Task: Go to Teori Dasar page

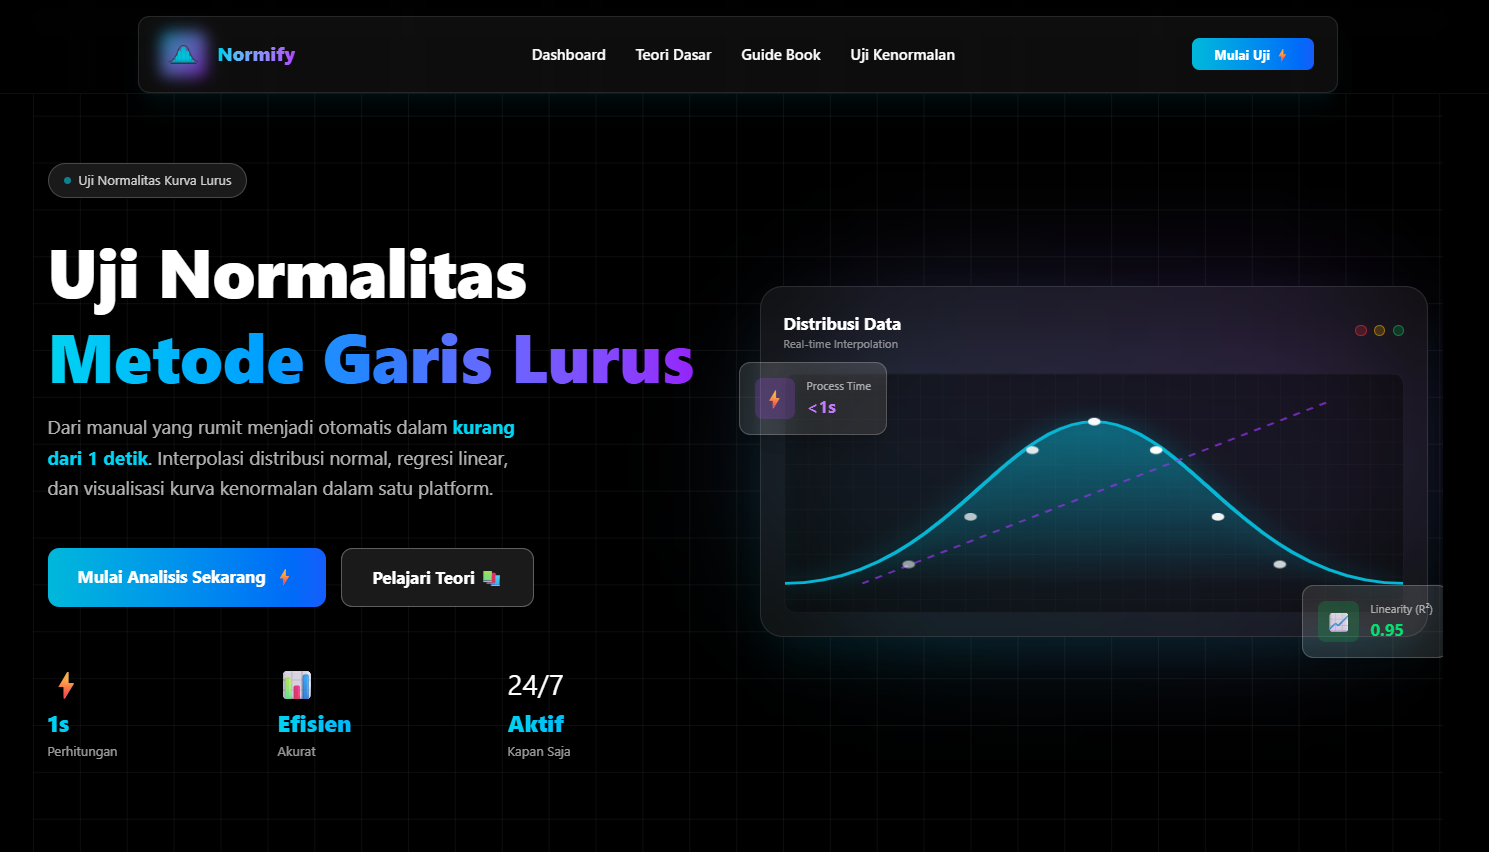Action: [x=673, y=55]
